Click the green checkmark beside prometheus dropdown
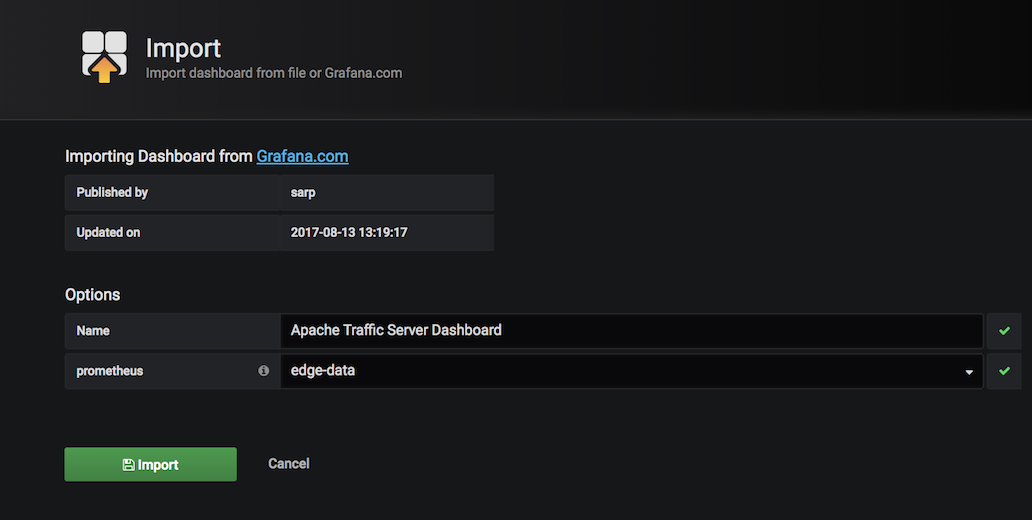The image size is (1032, 520). click(x=1004, y=371)
